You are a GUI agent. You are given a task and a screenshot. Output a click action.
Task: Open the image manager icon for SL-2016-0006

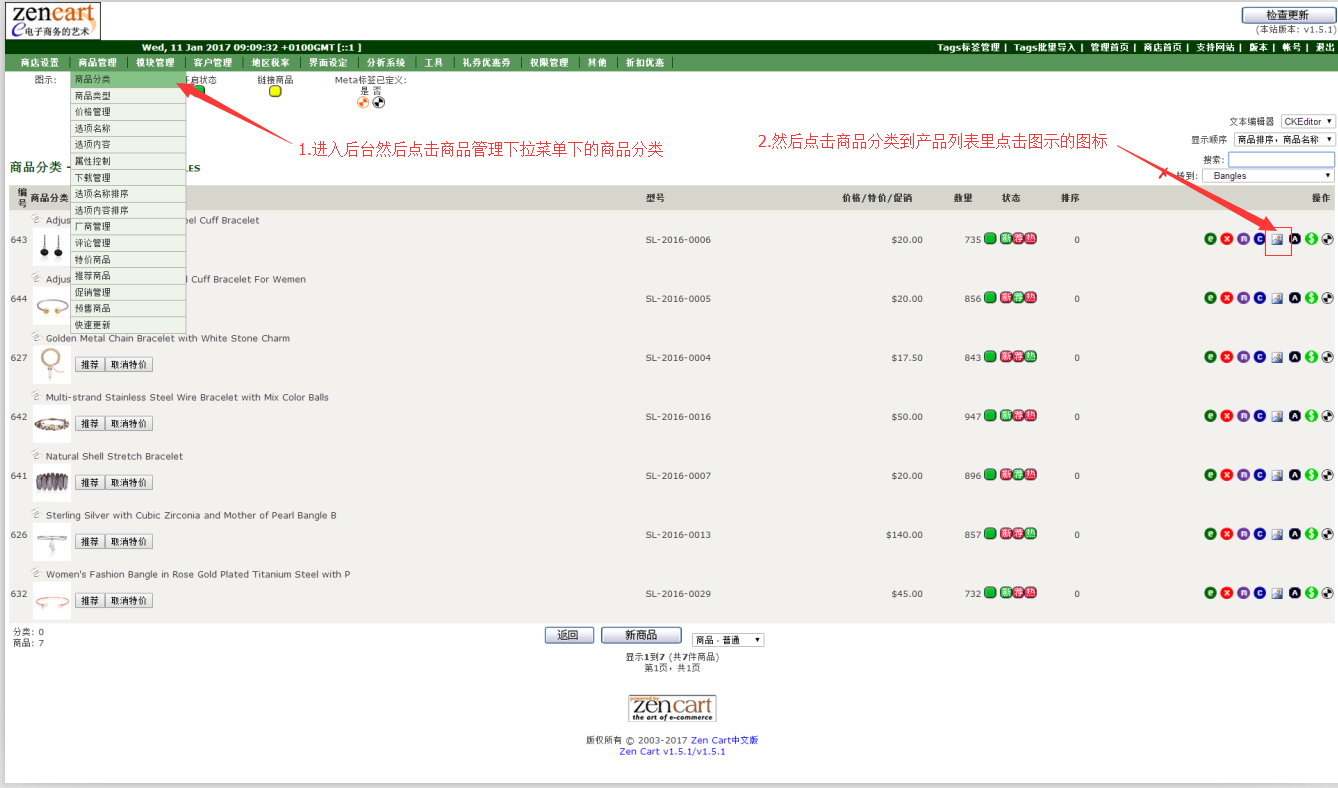click(x=1277, y=239)
